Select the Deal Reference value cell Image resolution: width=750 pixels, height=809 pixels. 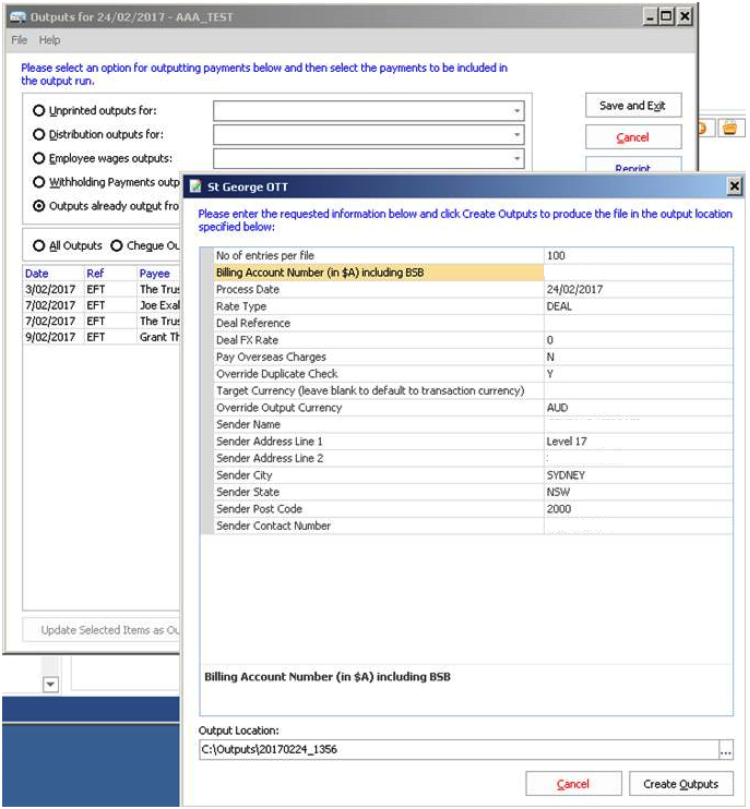point(637,323)
